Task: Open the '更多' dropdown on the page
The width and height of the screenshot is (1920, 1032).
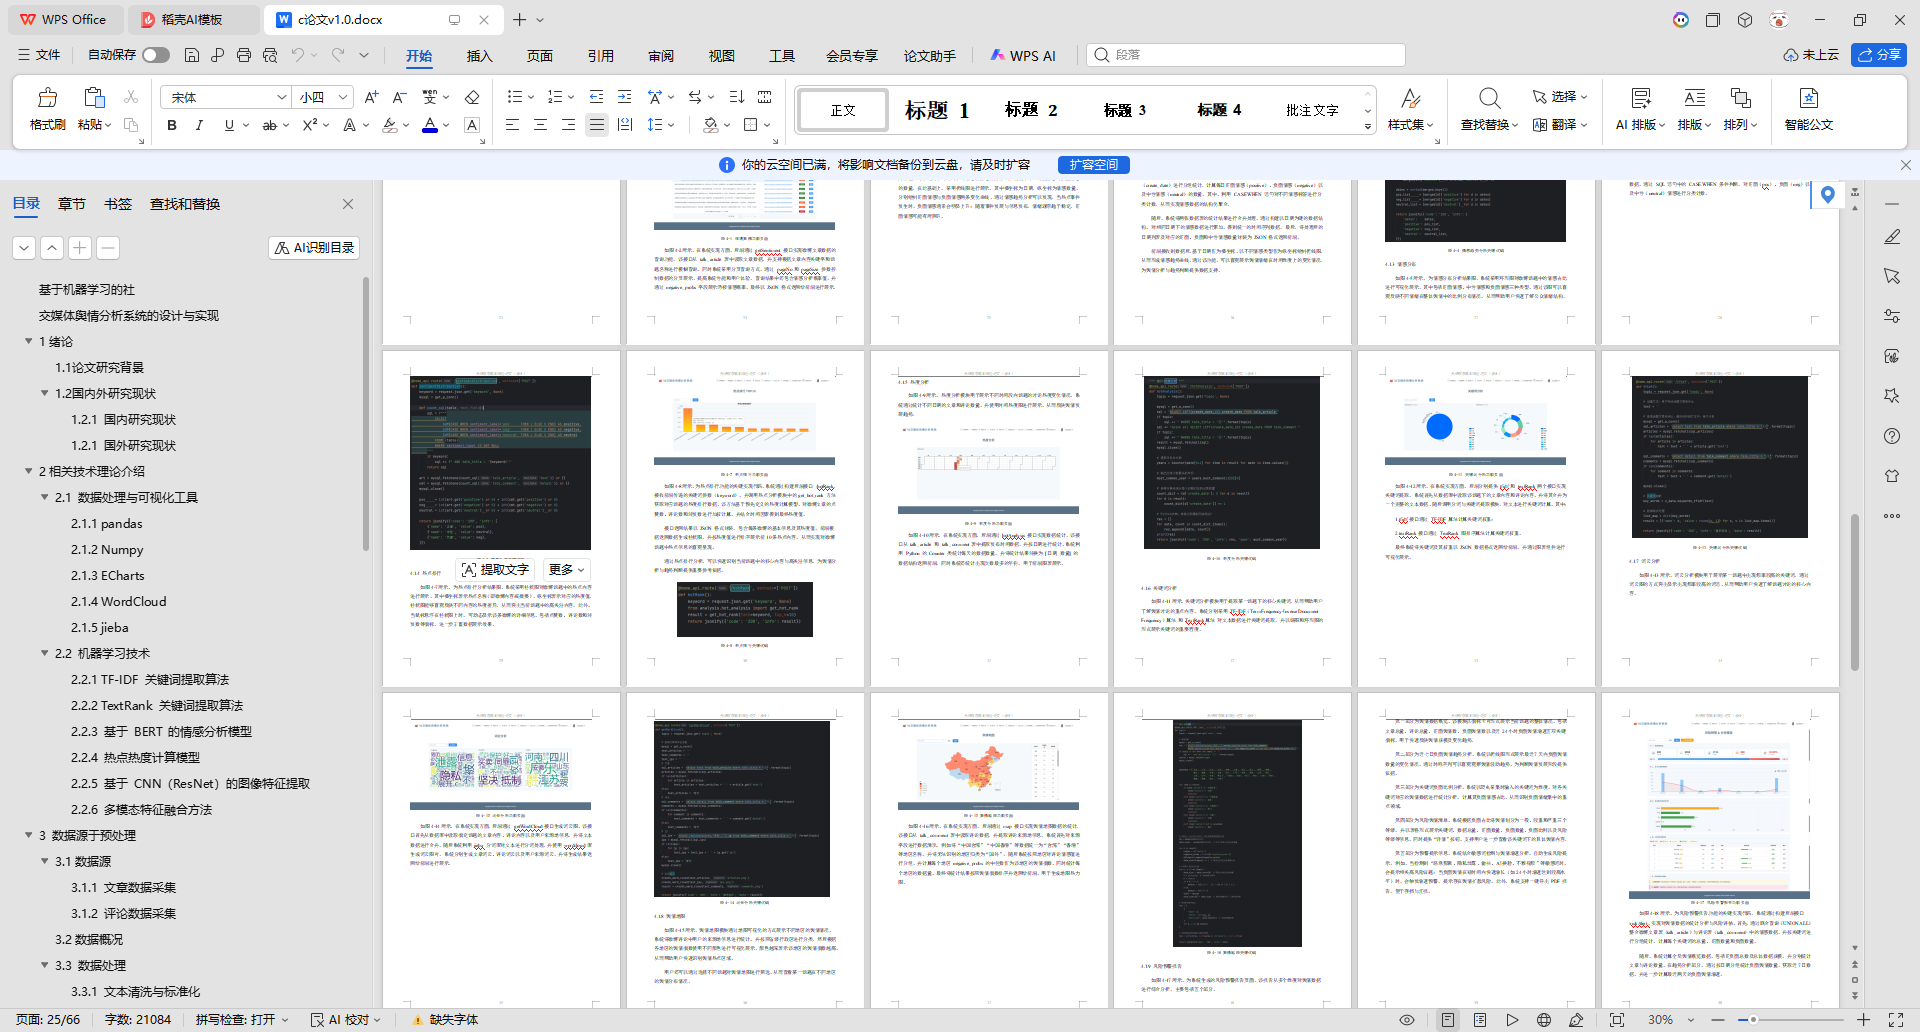Action: pyautogui.click(x=566, y=569)
